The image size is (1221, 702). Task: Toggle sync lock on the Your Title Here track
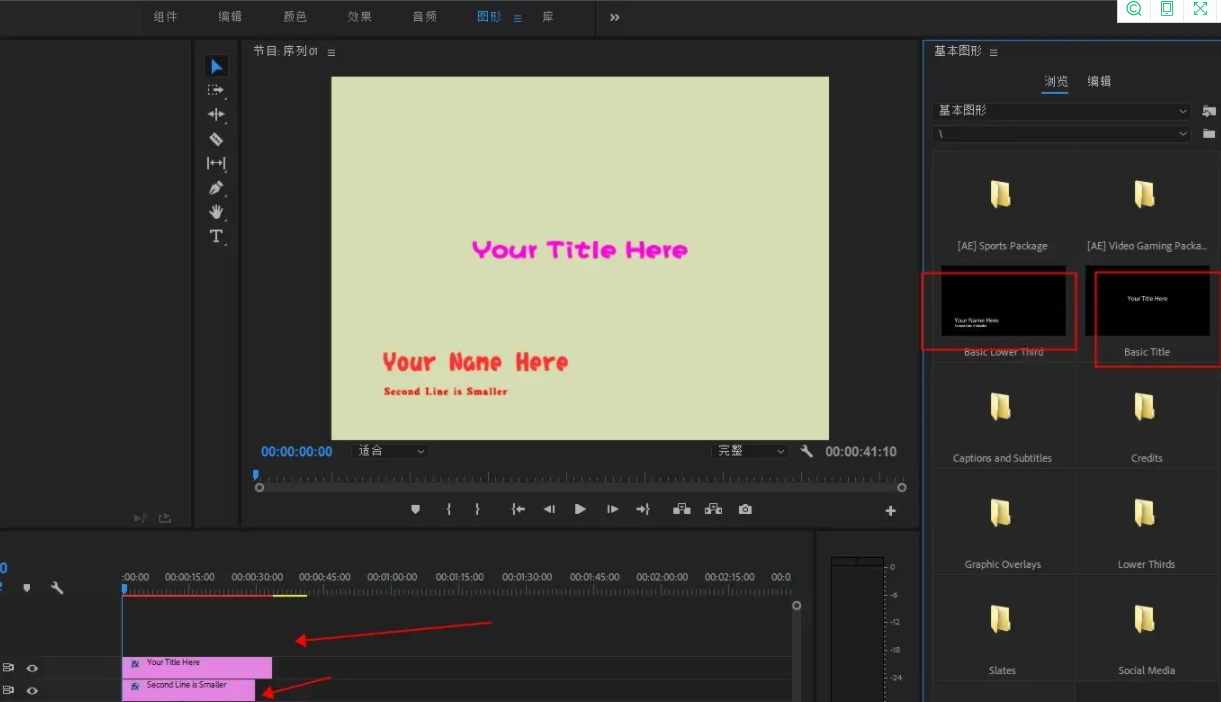pyautogui.click(x=9, y=668)
